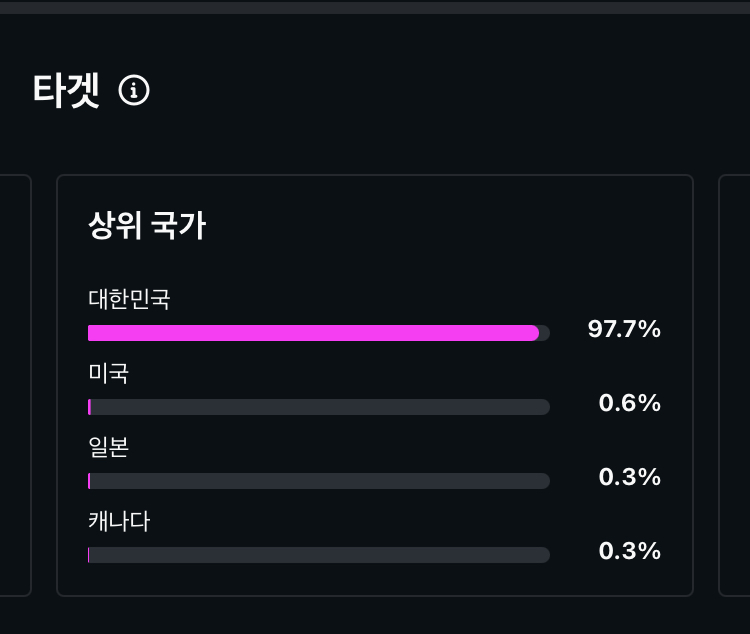Image resolution: width=750 pixels, height=634 pixels.
Task: Select the 상위 국가 card title
Action: point(147,226)
